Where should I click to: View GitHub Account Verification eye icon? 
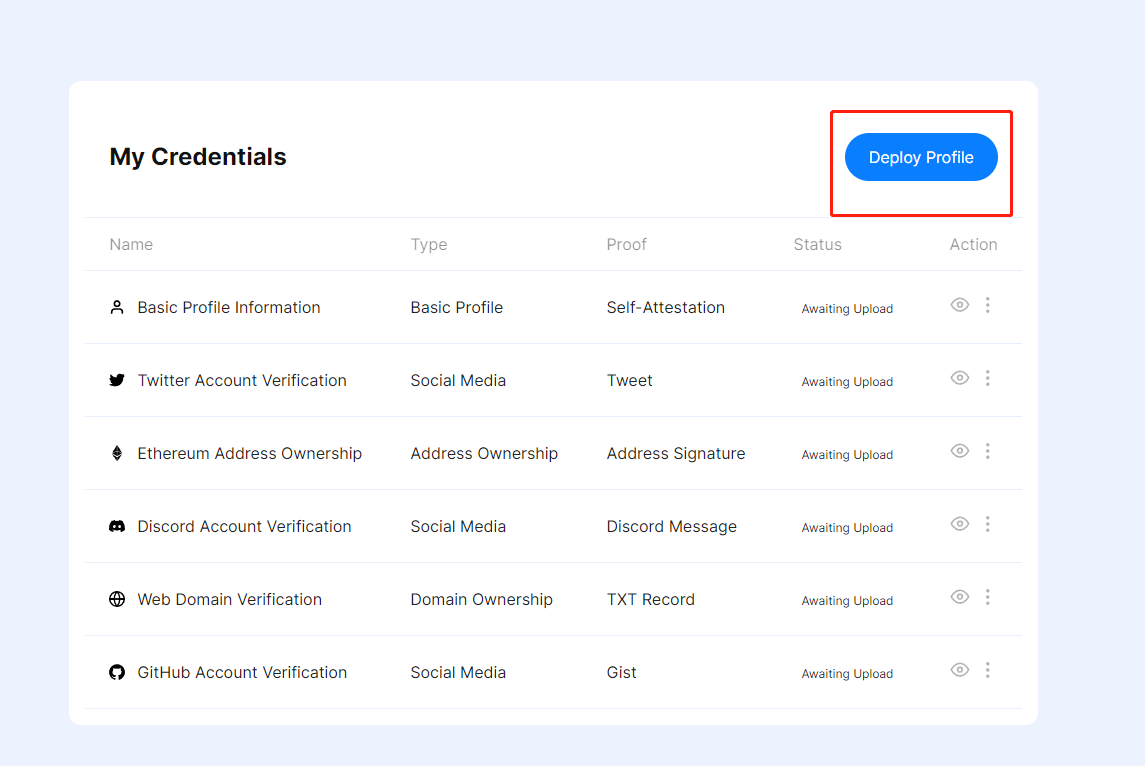tap(960, 670)
